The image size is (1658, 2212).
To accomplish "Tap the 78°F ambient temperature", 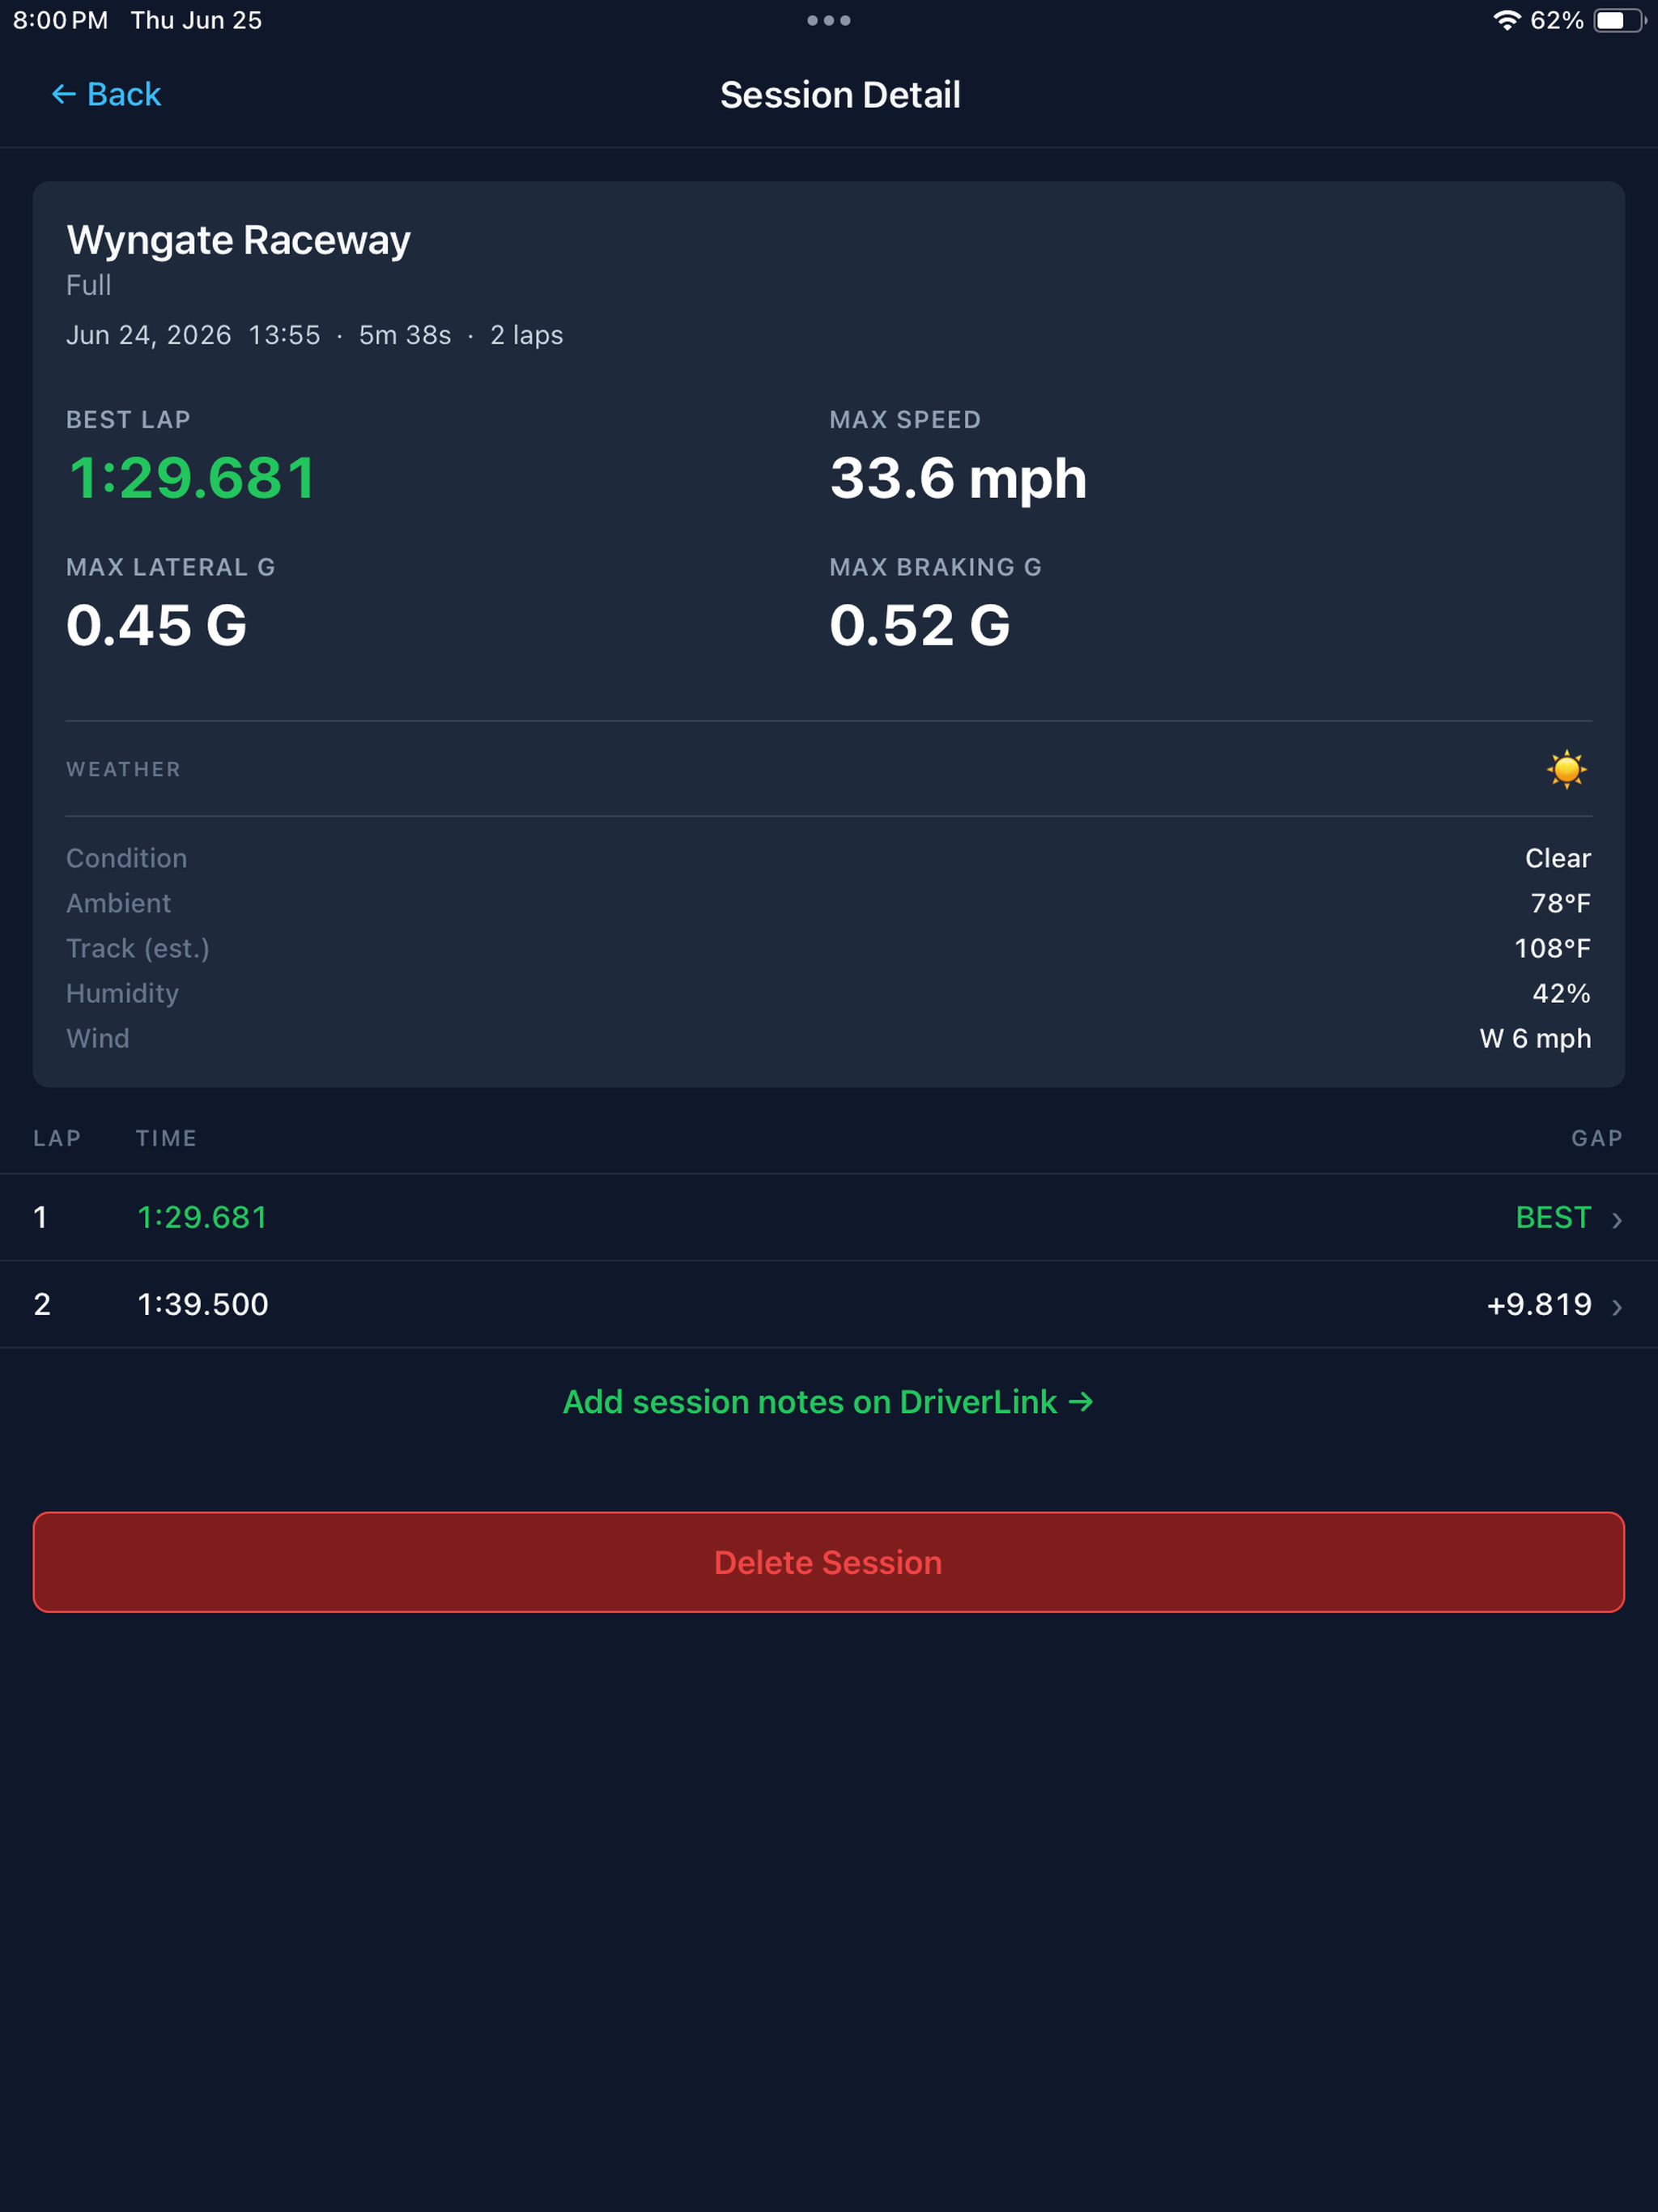I will pyautogui.click(x=1561, y=903).
